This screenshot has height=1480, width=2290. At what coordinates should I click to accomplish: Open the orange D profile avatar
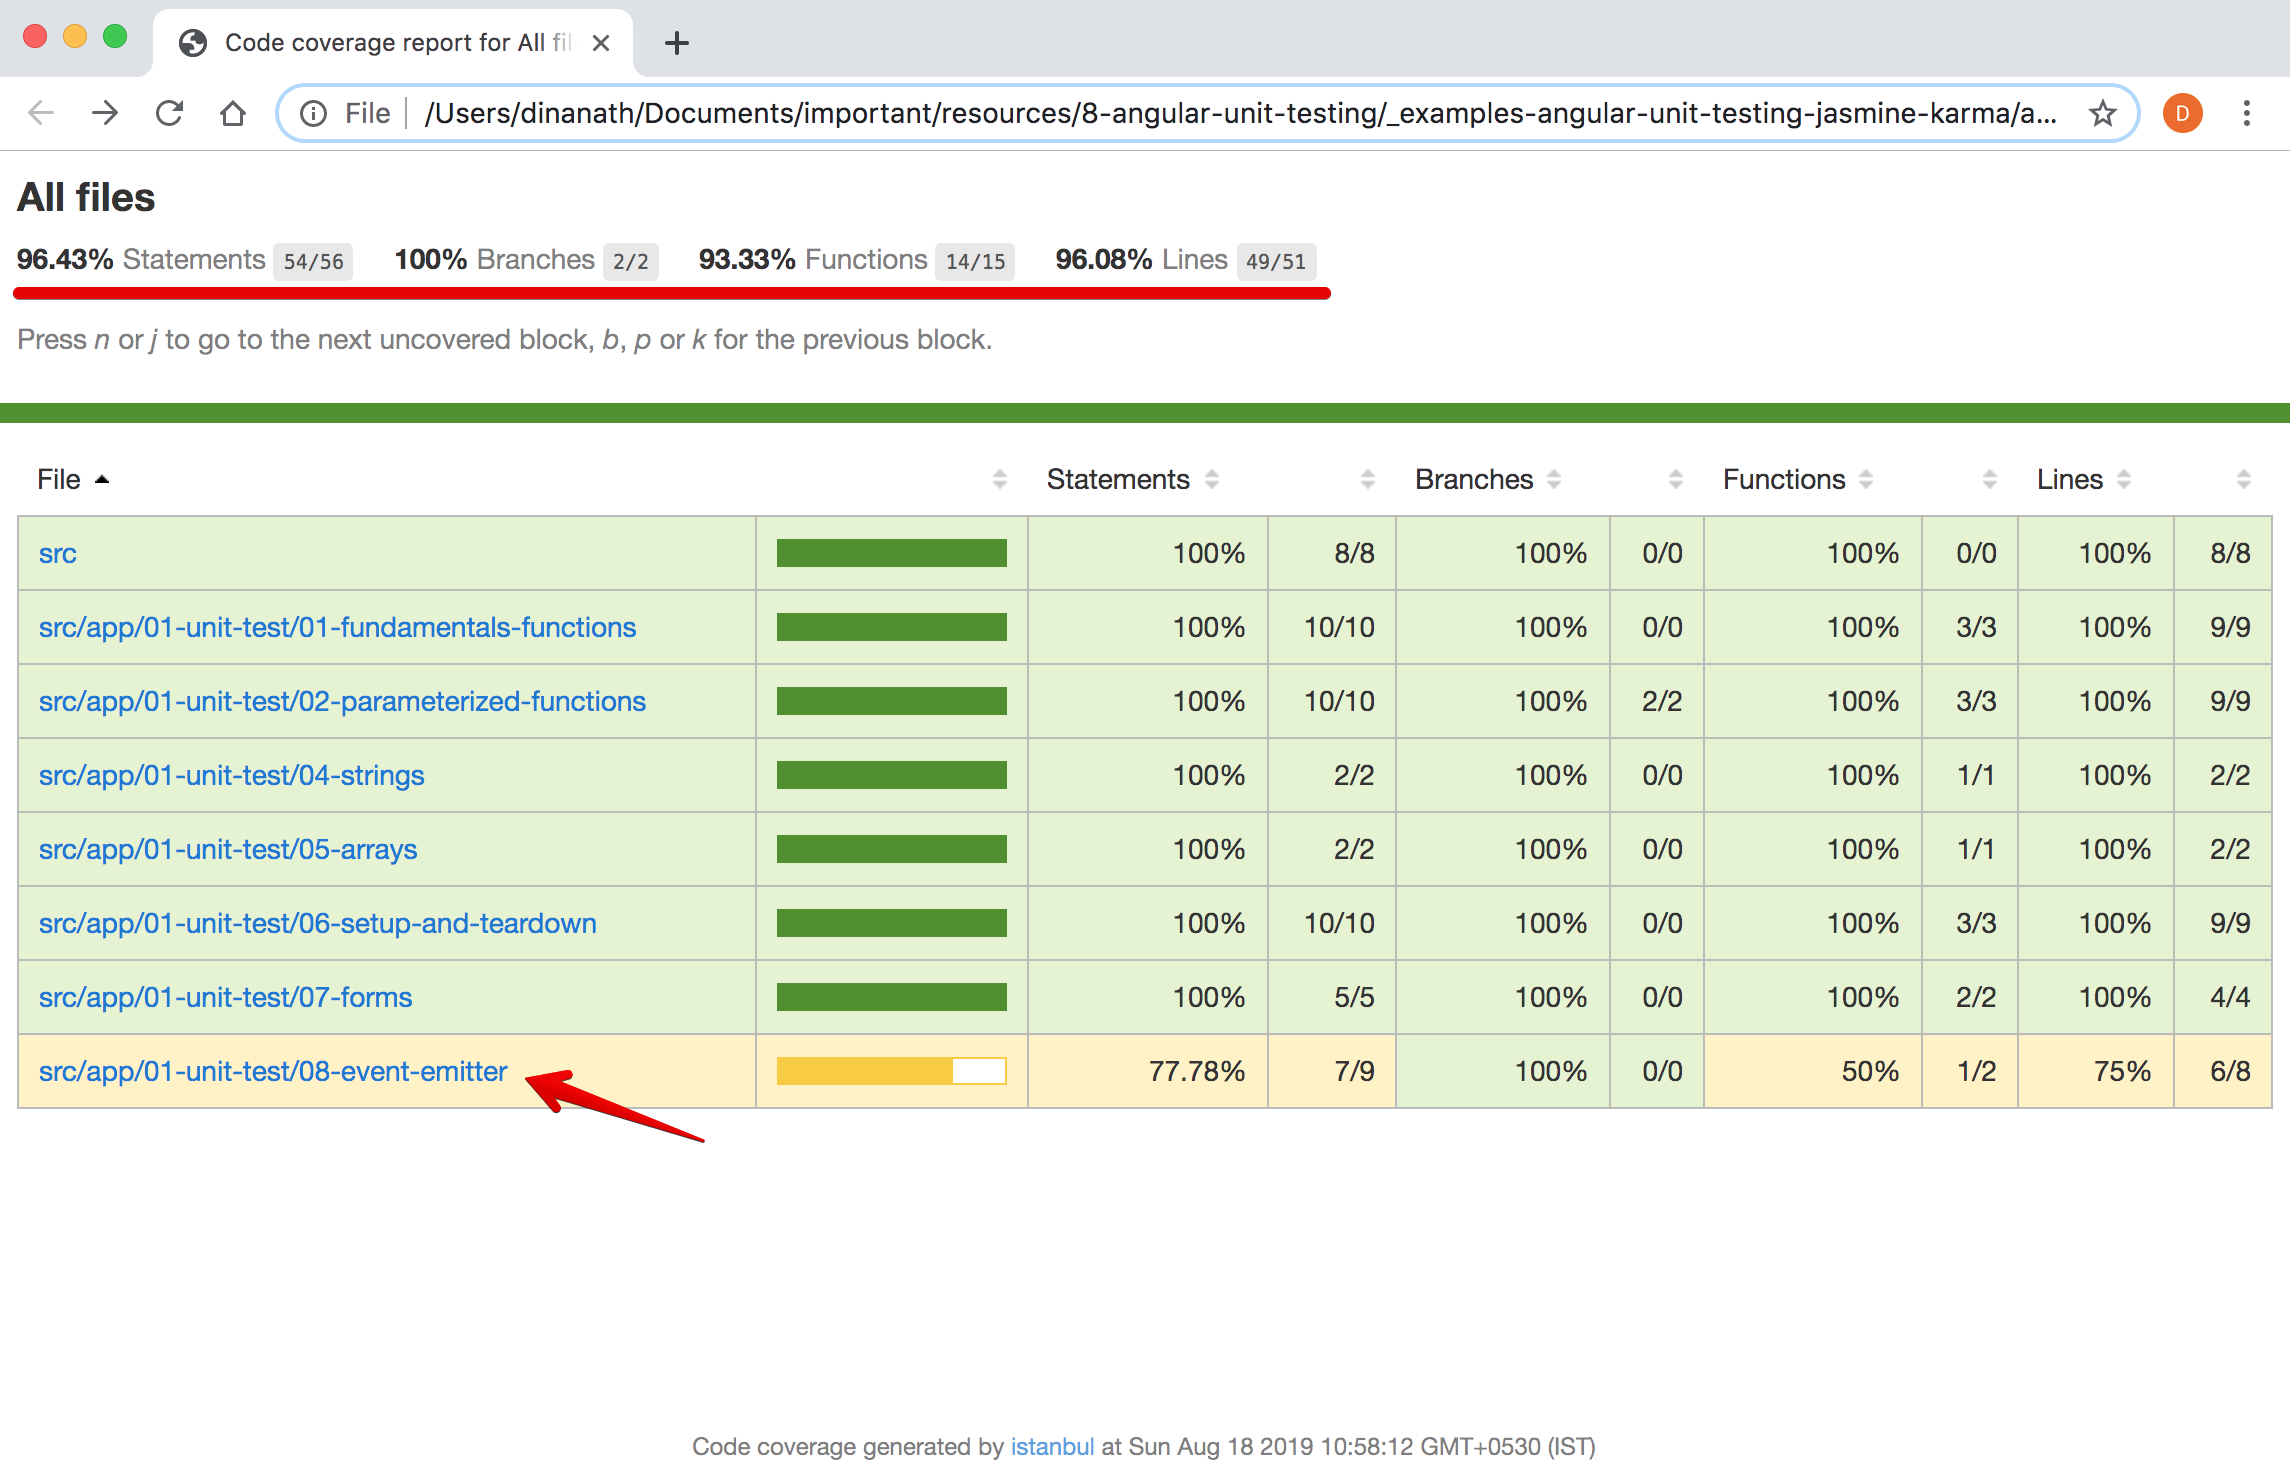click(x=2182, y=113)
